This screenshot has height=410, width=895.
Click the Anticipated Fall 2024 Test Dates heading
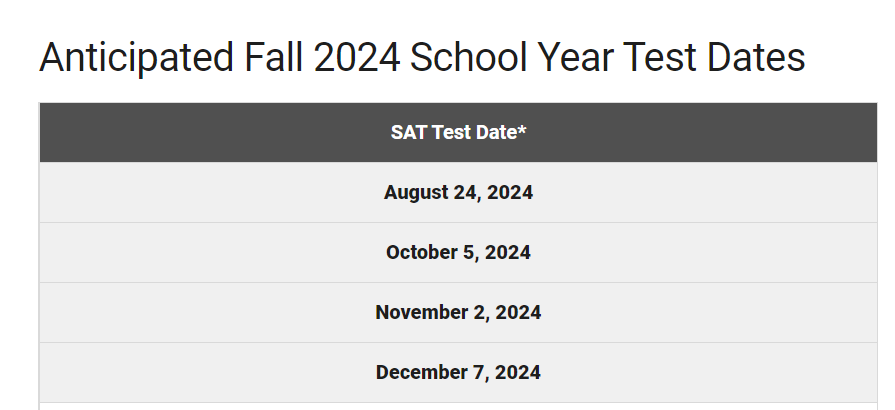pos(421,58)
